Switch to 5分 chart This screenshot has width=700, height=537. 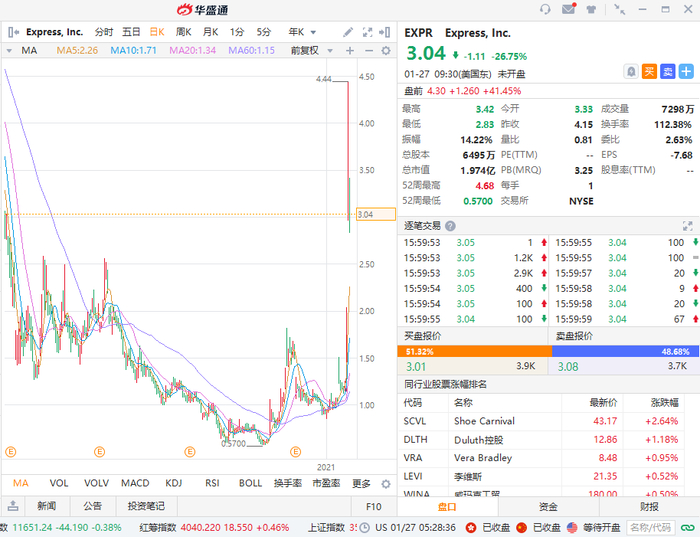coord(263,32)
